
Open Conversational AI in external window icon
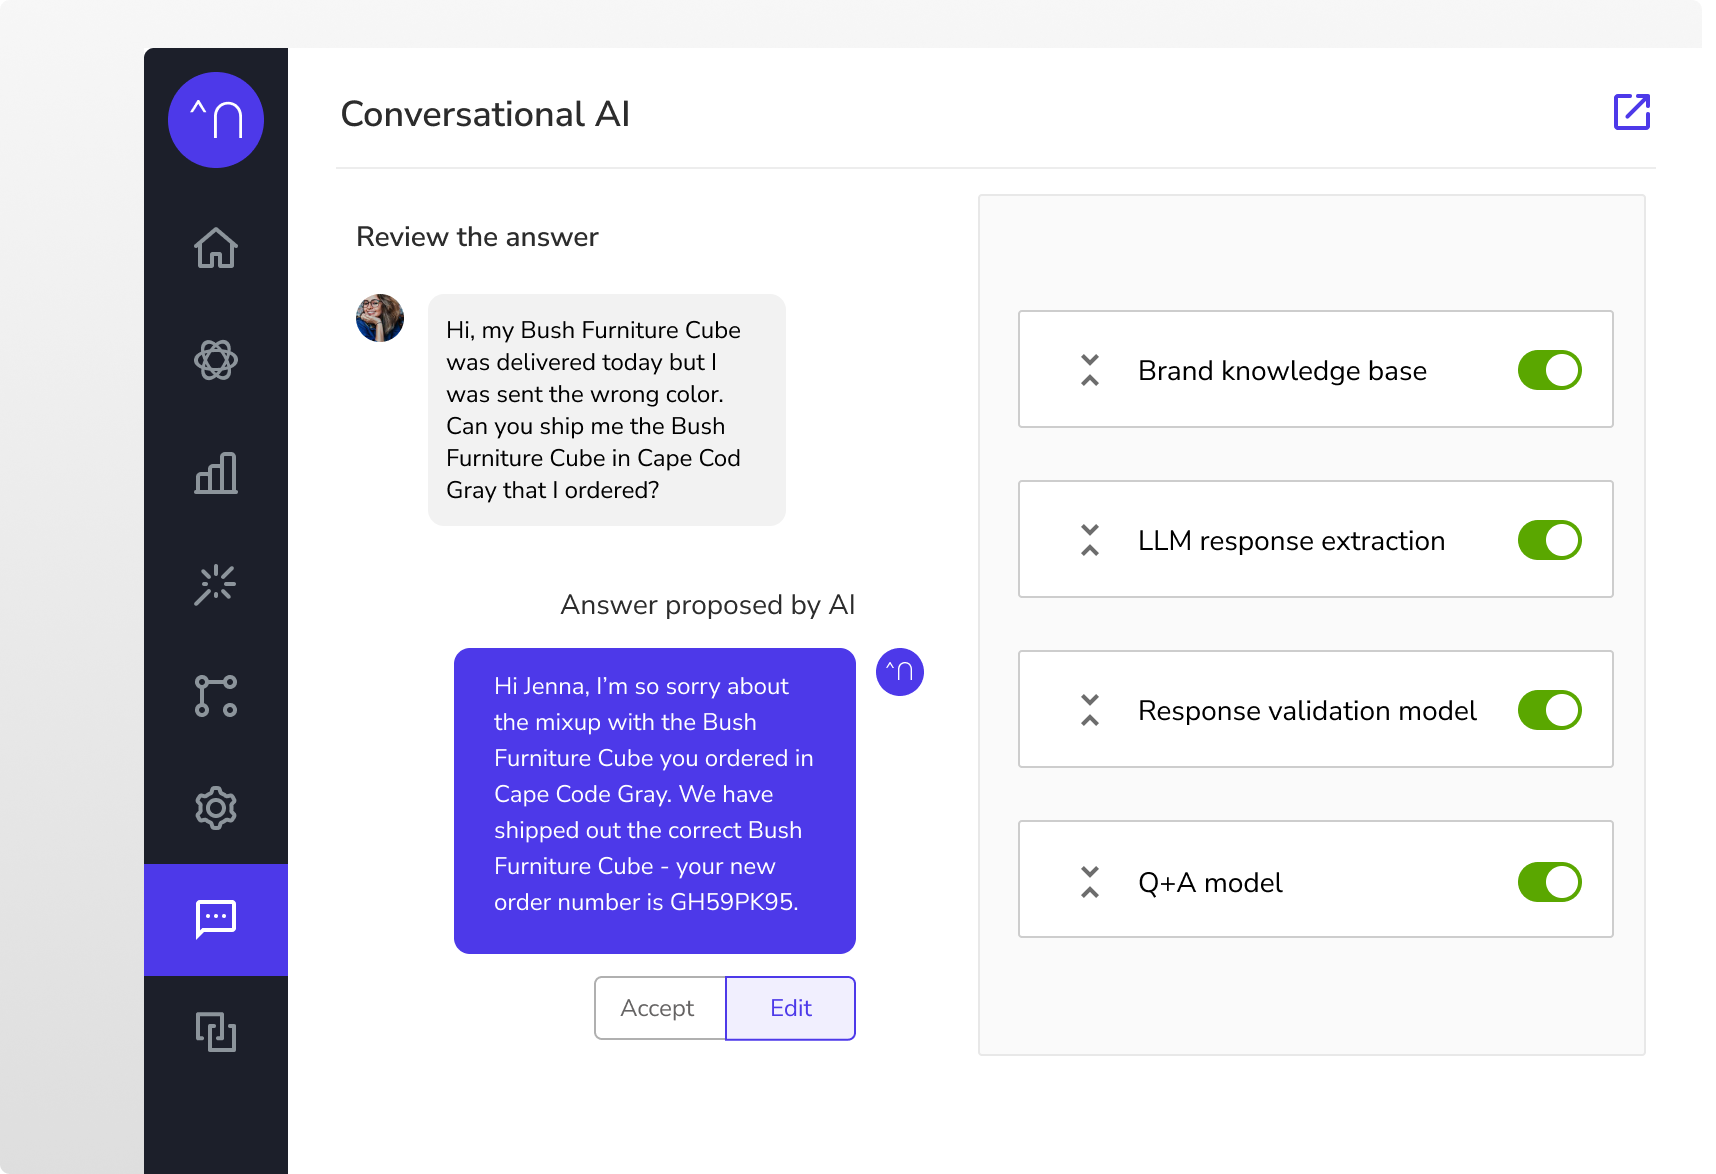coord(1632,112)
